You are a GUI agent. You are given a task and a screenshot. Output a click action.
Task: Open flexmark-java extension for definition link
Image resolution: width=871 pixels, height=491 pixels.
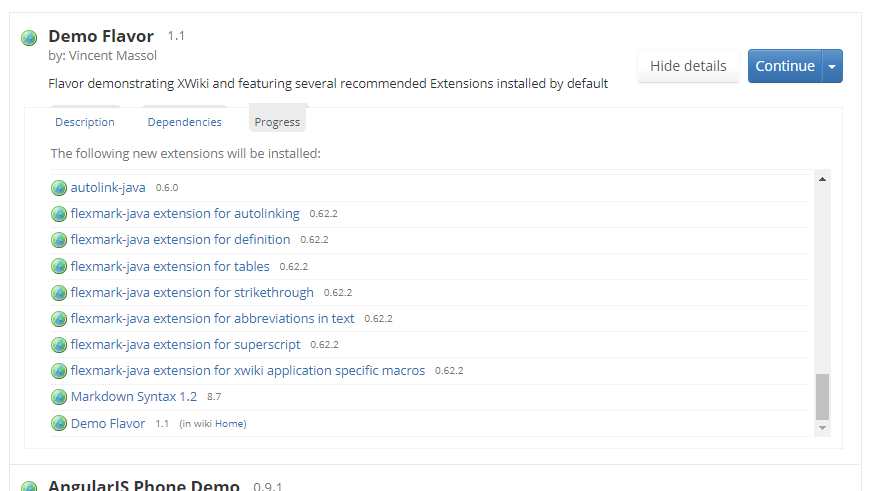click(x=181, y=240)
